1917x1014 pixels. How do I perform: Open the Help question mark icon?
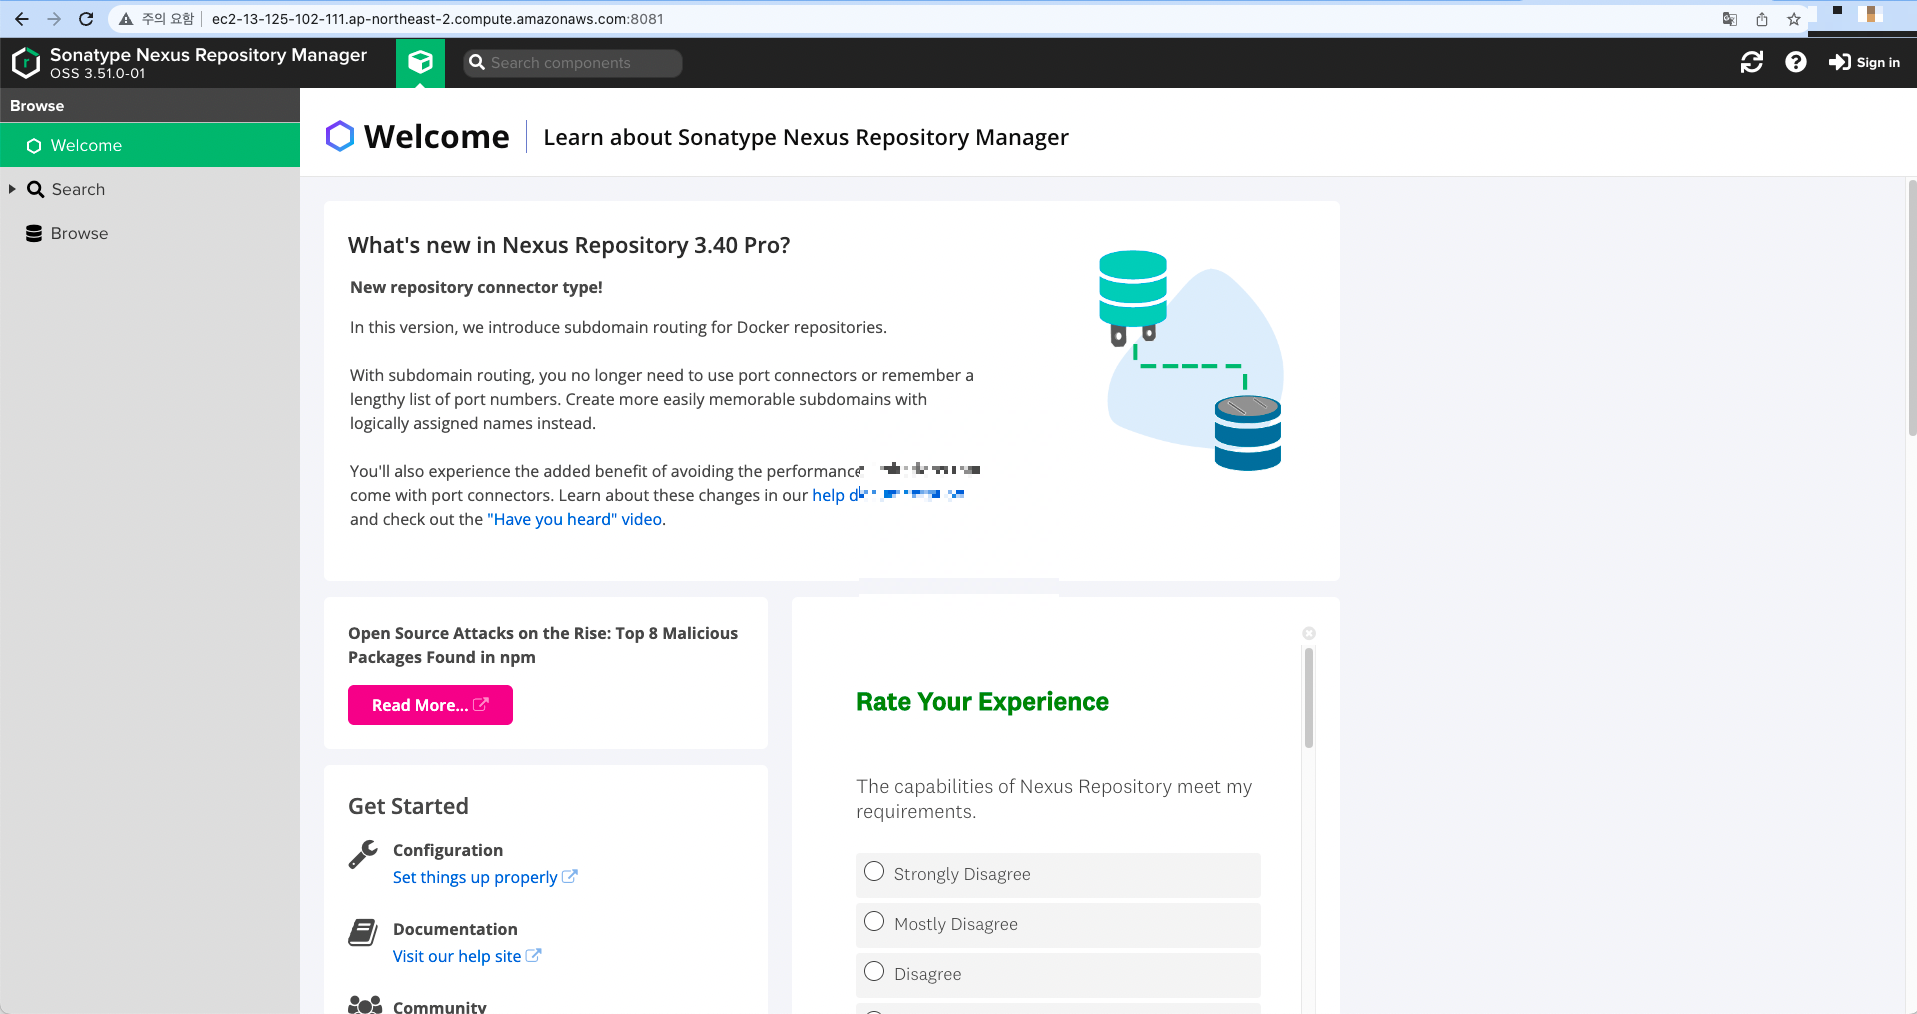pos(1796,62)
